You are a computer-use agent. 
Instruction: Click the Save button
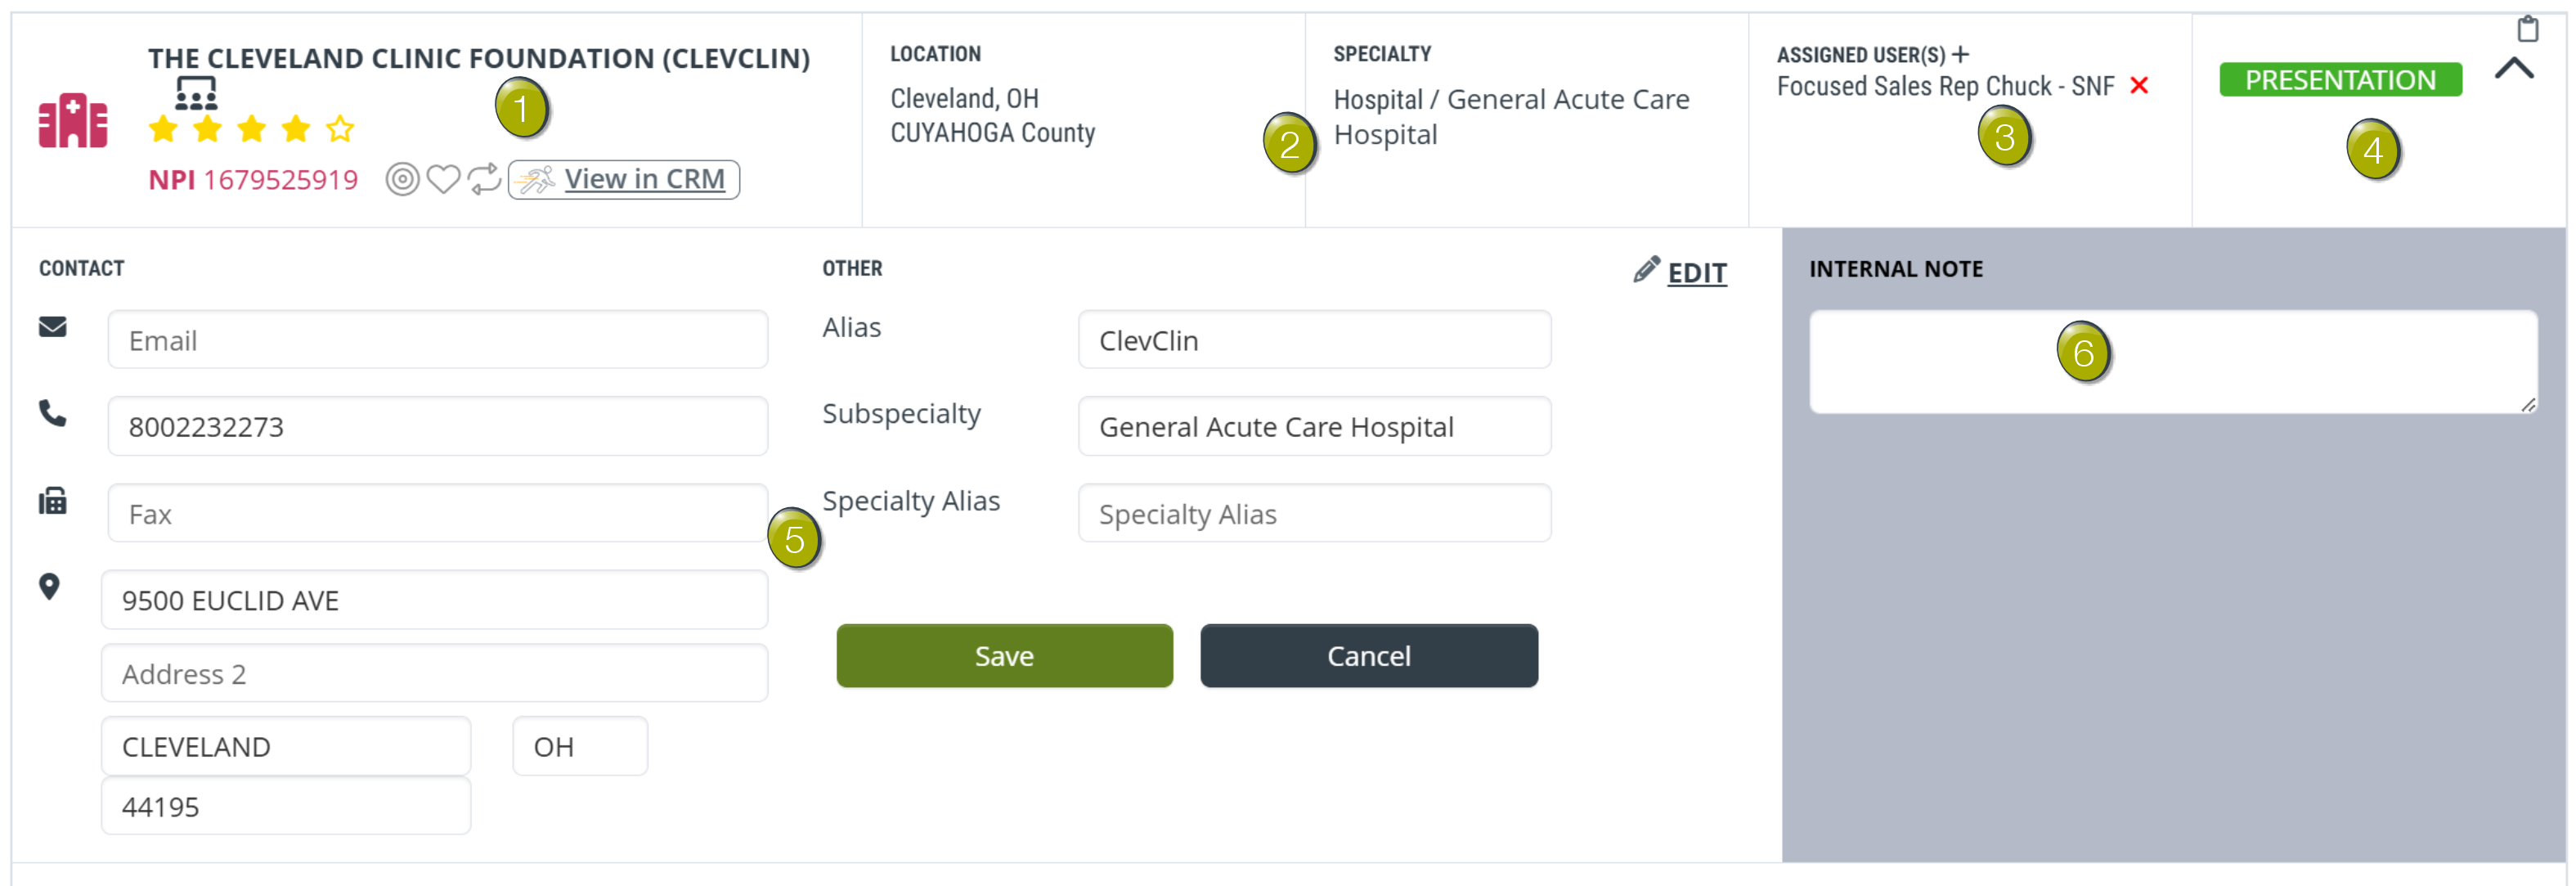[x=1004, y=656]
